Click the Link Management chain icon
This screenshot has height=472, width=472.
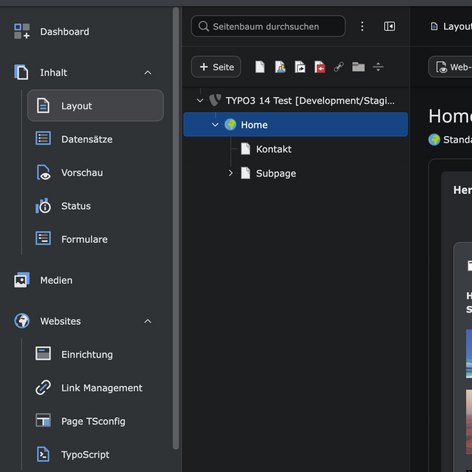click(43, 387)
